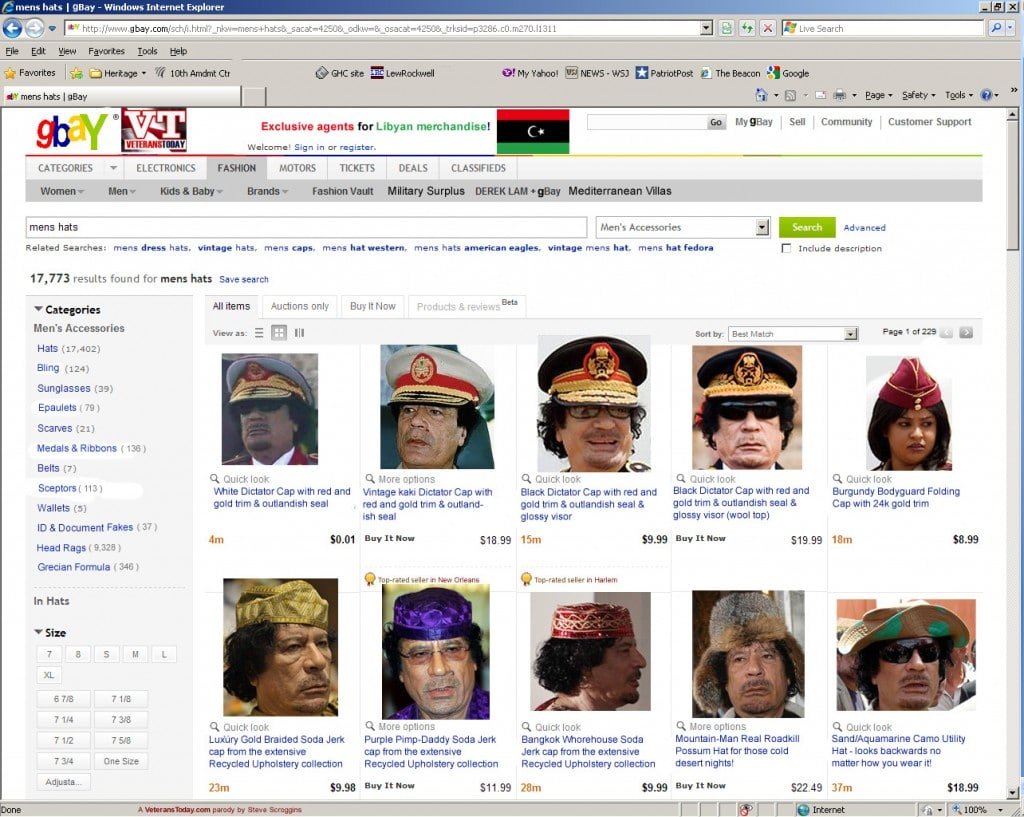This screenshot has height=817, width=1024.
Task: Click the Read Mail icon
Action: click(x=821, y=95)
